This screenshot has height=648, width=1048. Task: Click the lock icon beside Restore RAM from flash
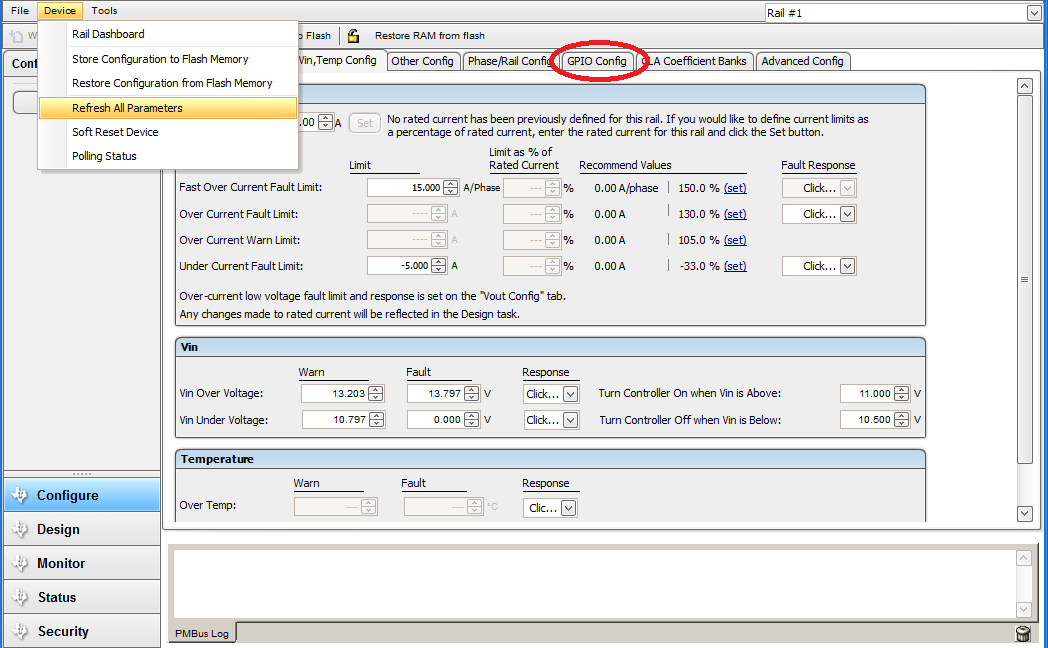(353, 35)
